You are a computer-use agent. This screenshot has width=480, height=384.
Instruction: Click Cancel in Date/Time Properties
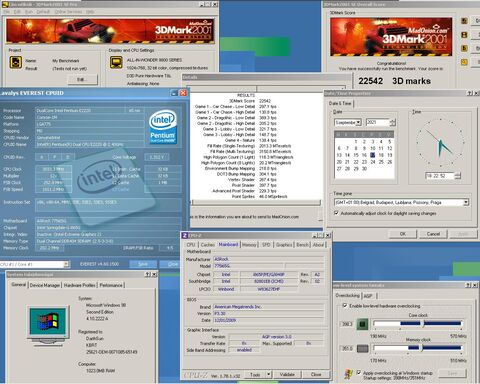pyautogui.click(x=433, y=234)
